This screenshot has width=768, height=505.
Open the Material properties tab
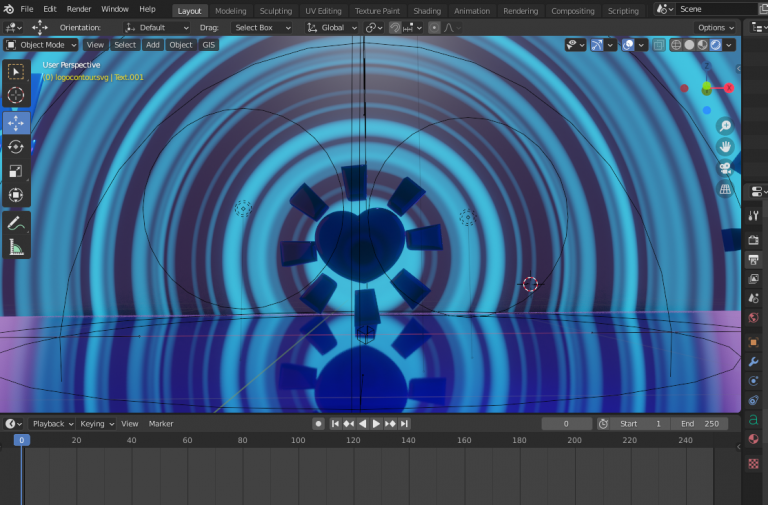[753, 439]
